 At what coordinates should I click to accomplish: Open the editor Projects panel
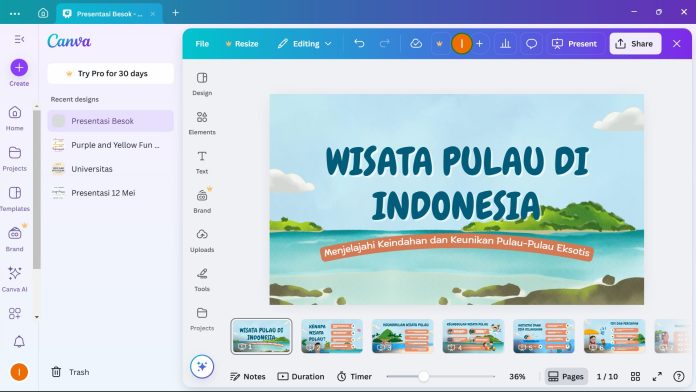[202, 319]
